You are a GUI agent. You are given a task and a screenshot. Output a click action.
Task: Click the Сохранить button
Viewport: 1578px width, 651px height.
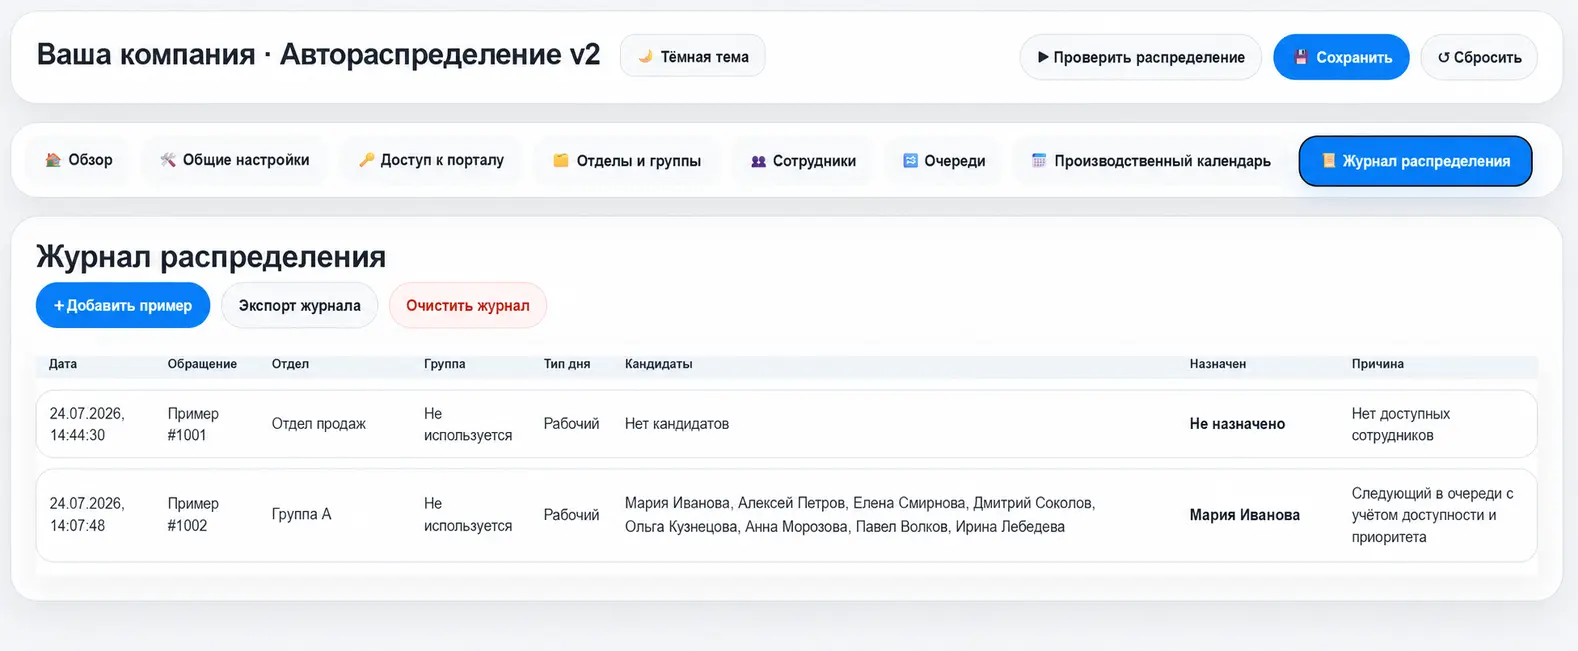(x=1341, y=57)
